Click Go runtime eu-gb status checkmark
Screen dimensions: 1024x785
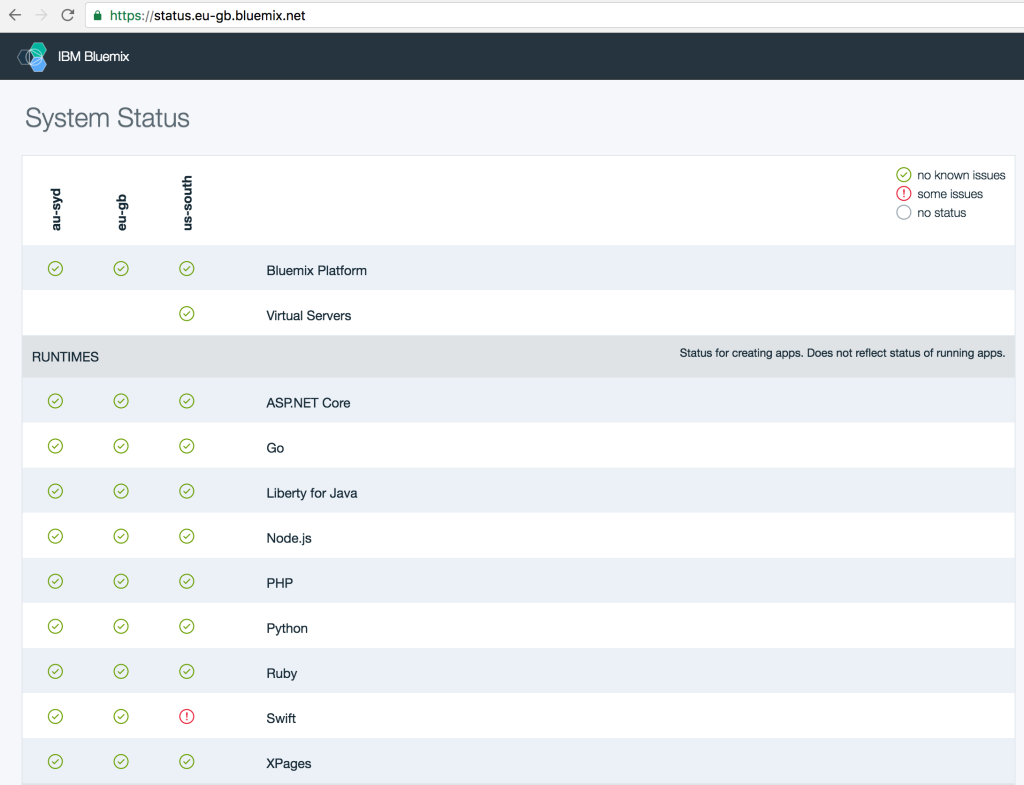click(121, 446)
